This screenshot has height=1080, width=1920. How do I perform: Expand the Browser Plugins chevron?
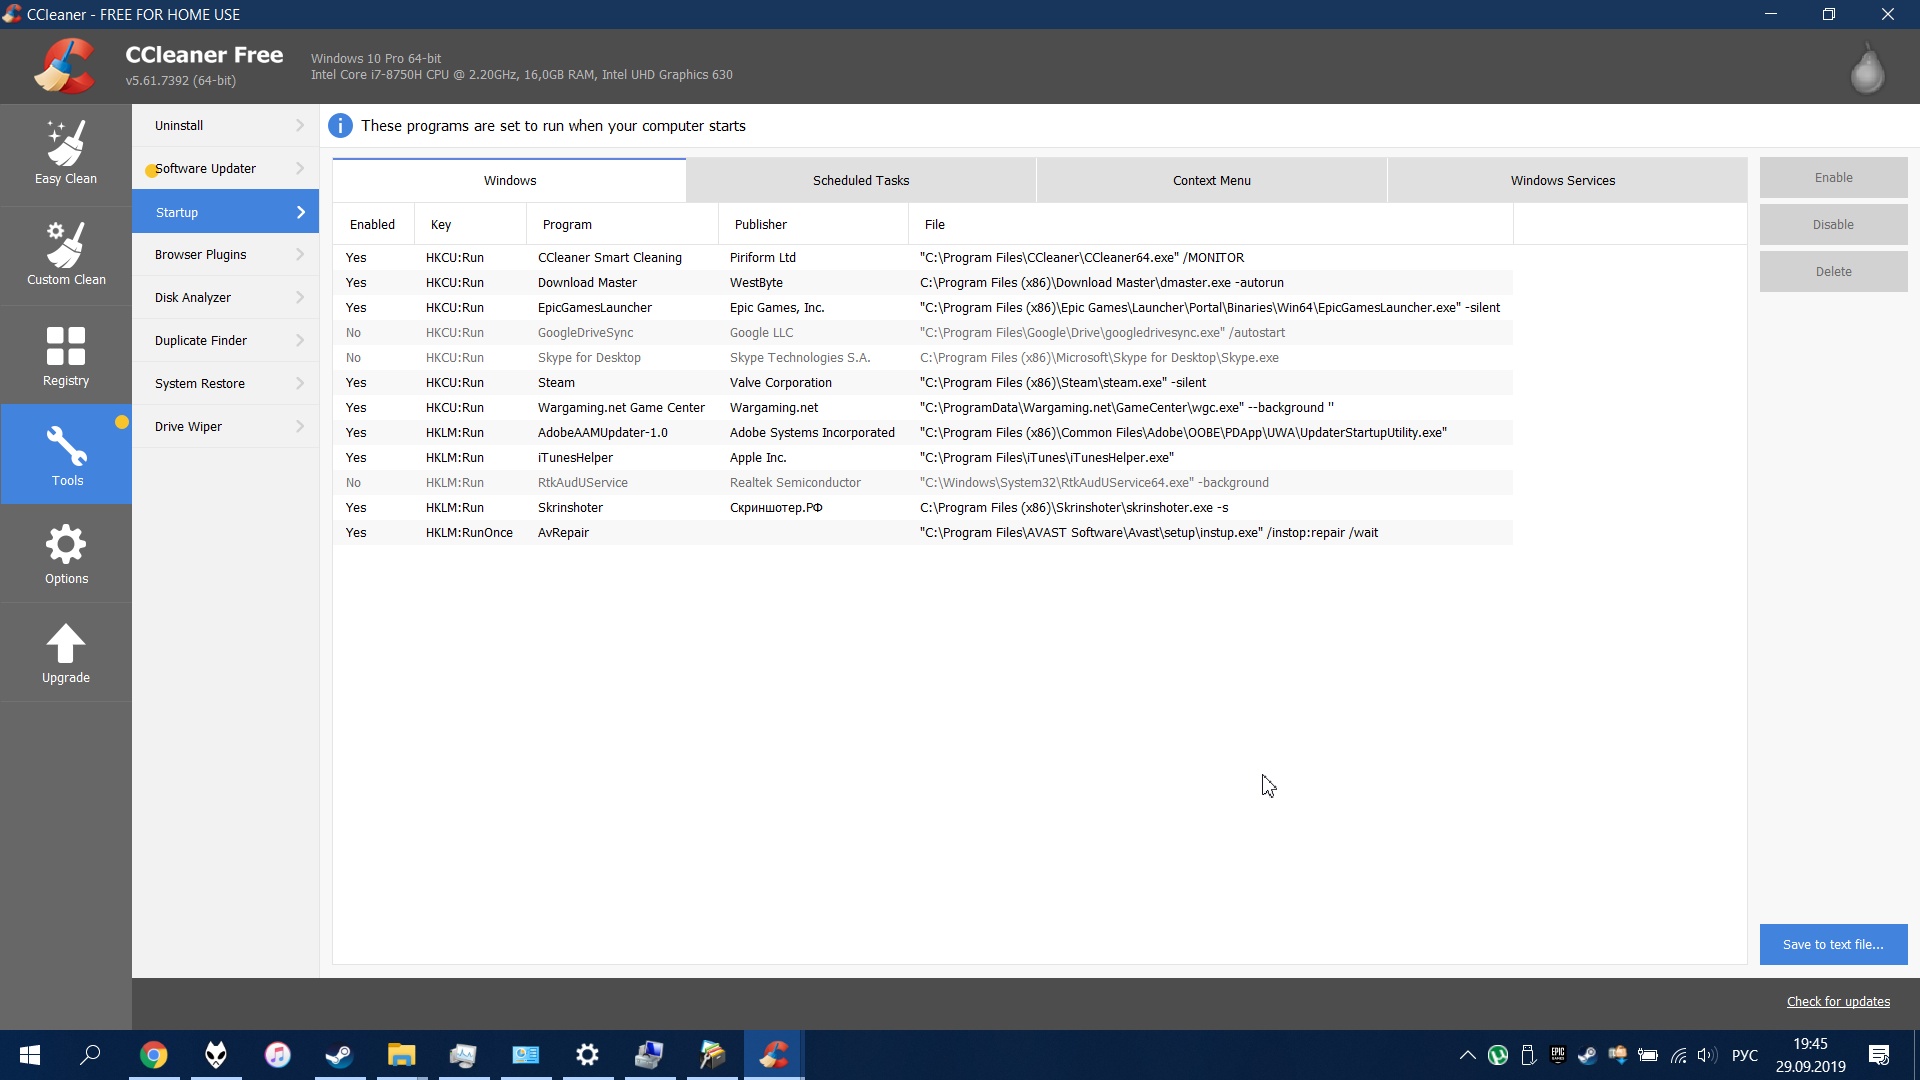pos(300,255)
